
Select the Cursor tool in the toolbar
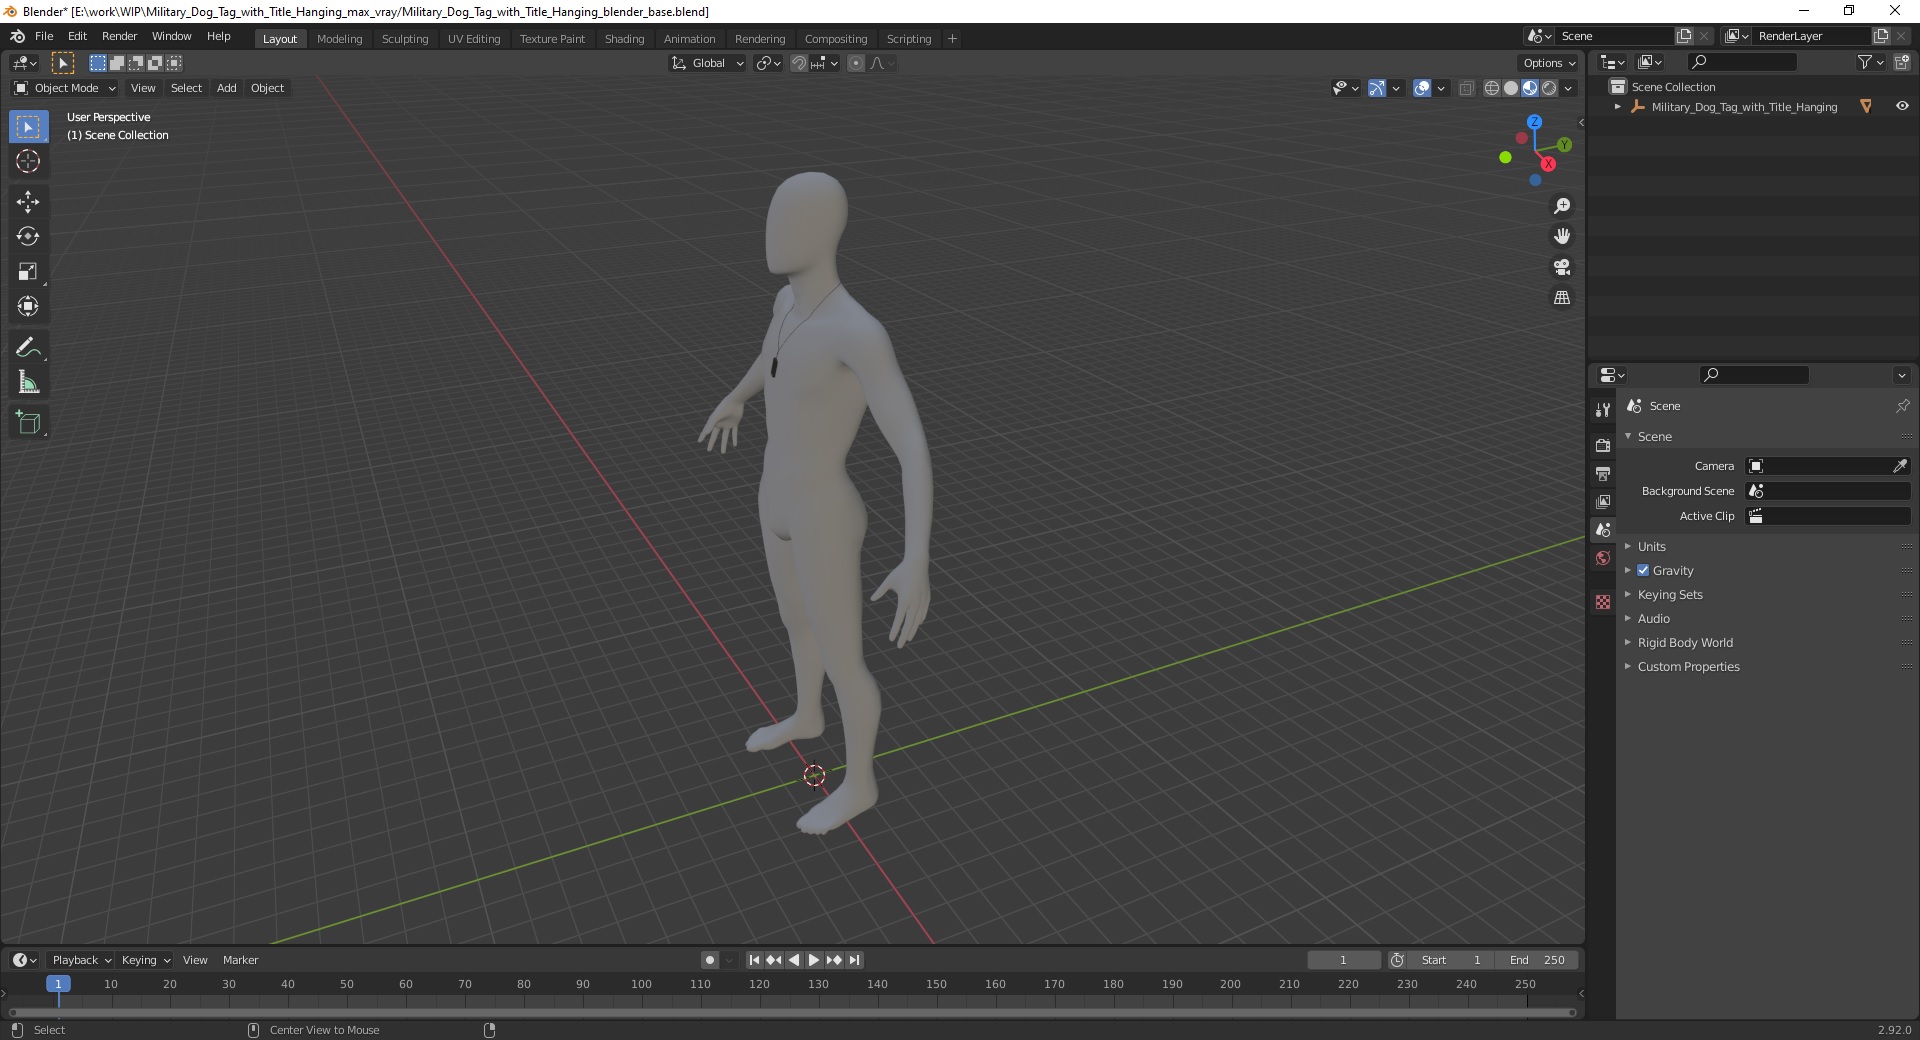[x=28, y=161]
